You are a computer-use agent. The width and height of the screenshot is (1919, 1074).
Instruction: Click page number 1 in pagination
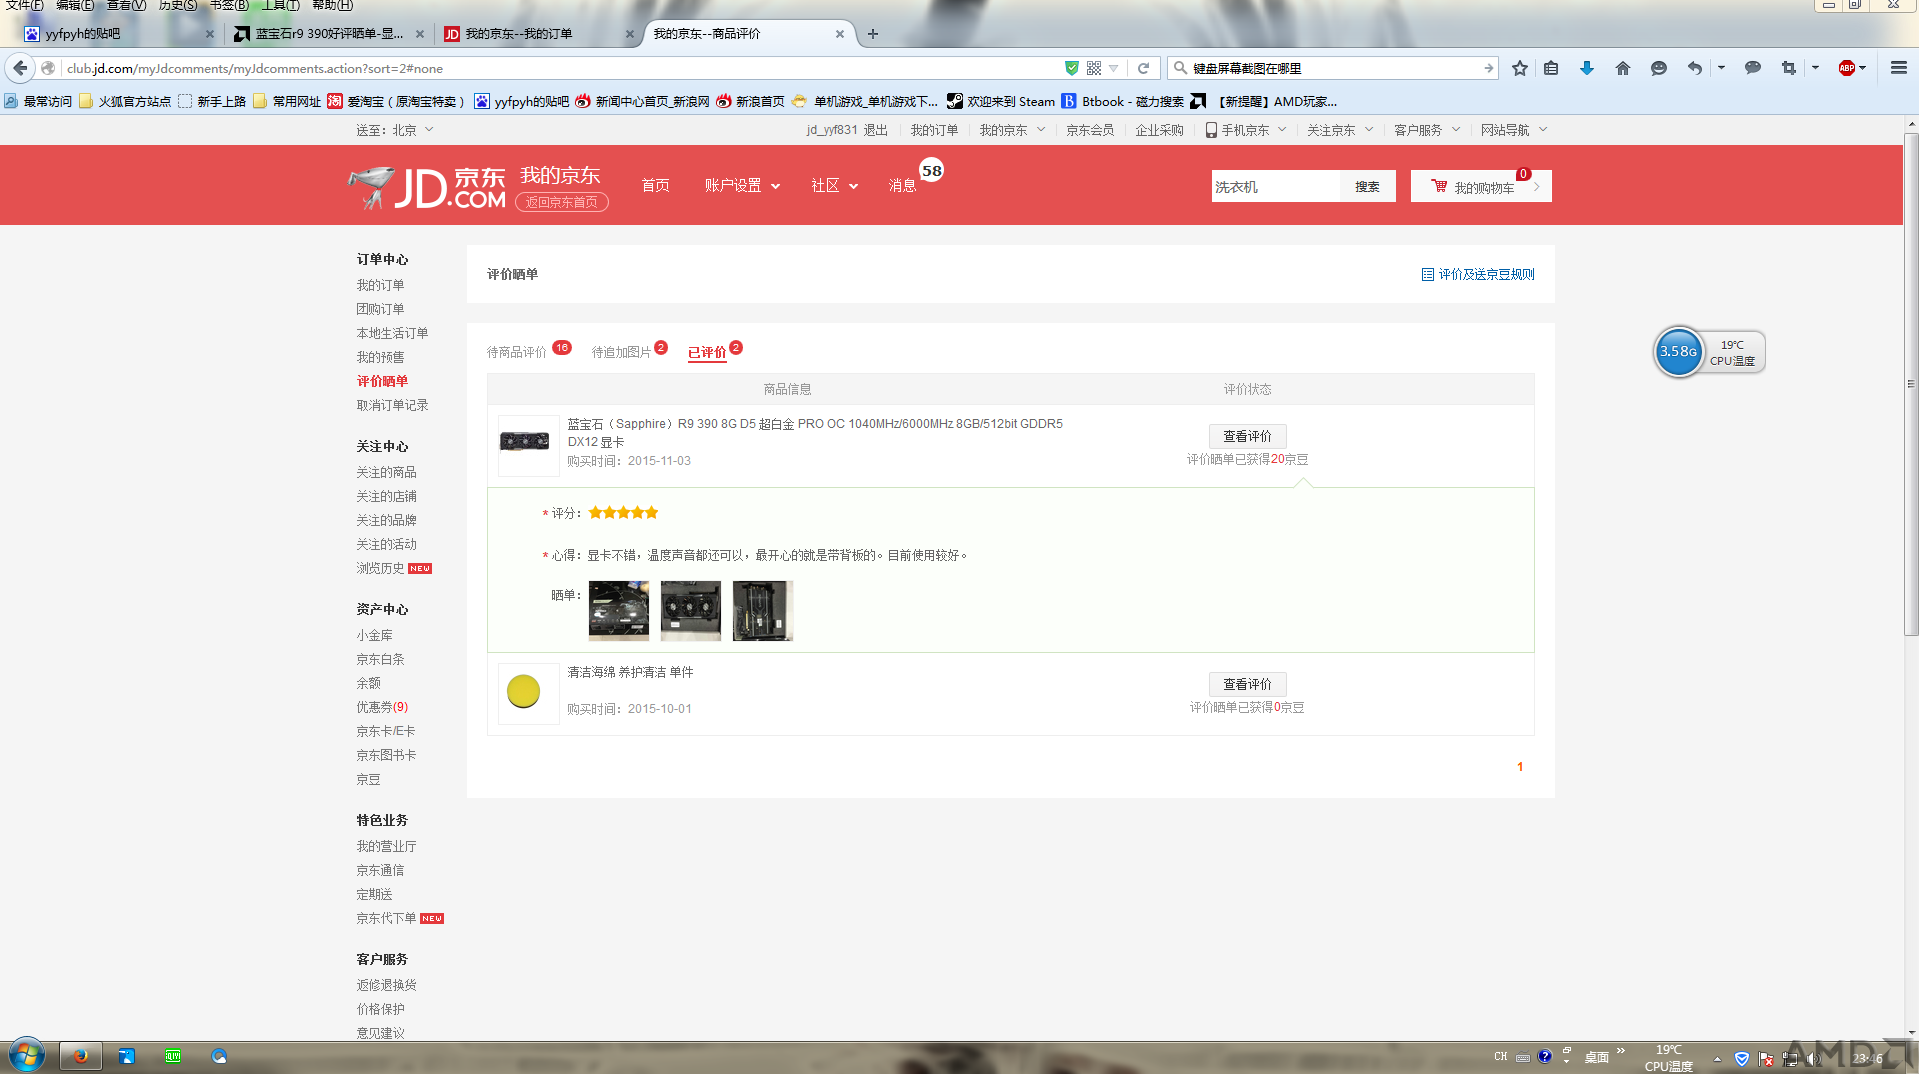pyautogui.click(x=1520, y=767)
